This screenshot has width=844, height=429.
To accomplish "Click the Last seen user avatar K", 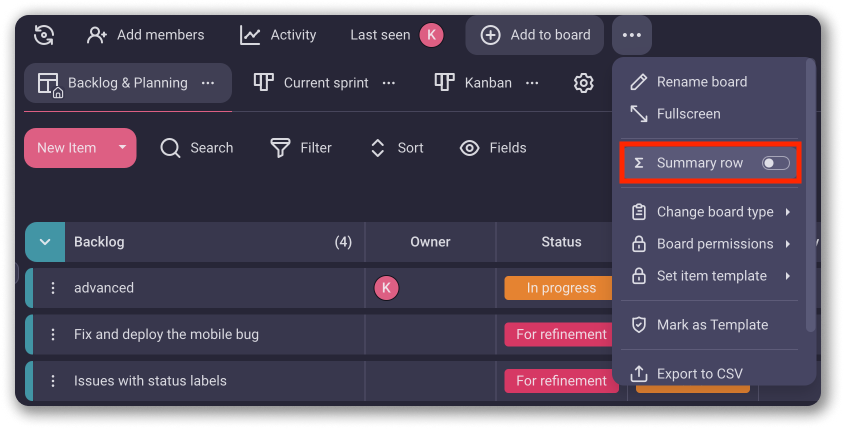I will [431, 35].
